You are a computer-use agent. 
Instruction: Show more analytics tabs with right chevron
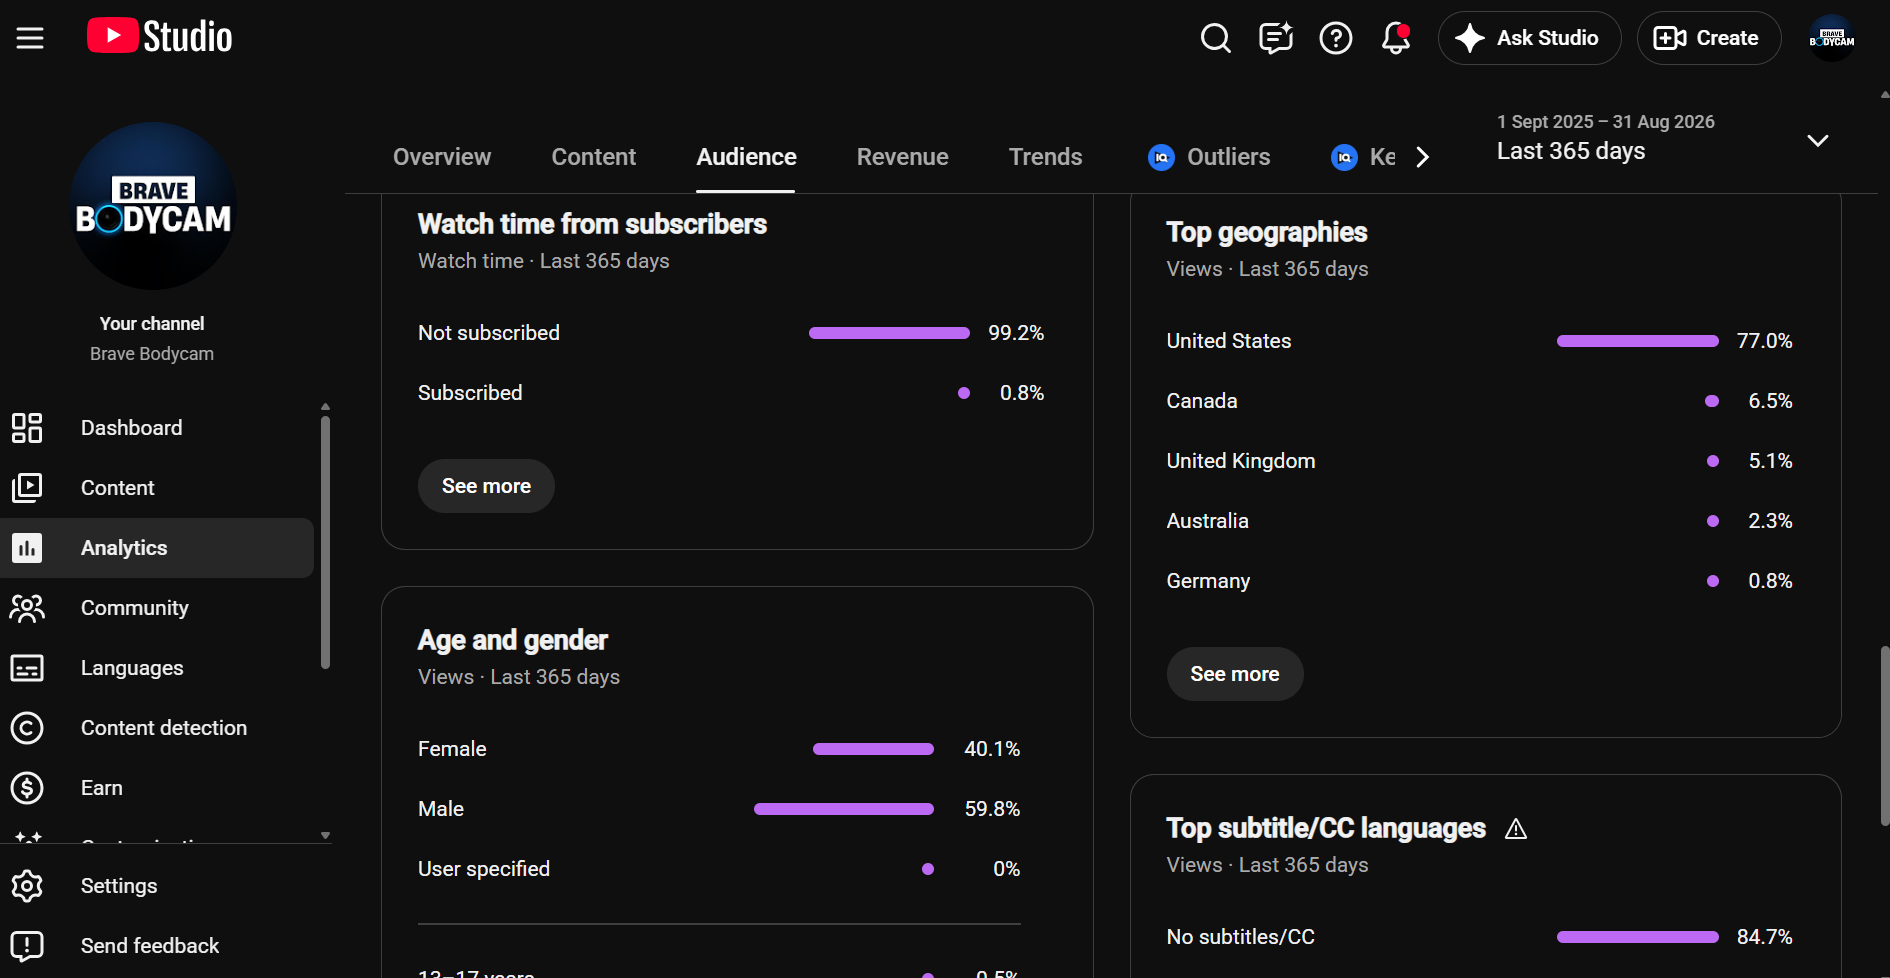click(x=1422, y=157)
